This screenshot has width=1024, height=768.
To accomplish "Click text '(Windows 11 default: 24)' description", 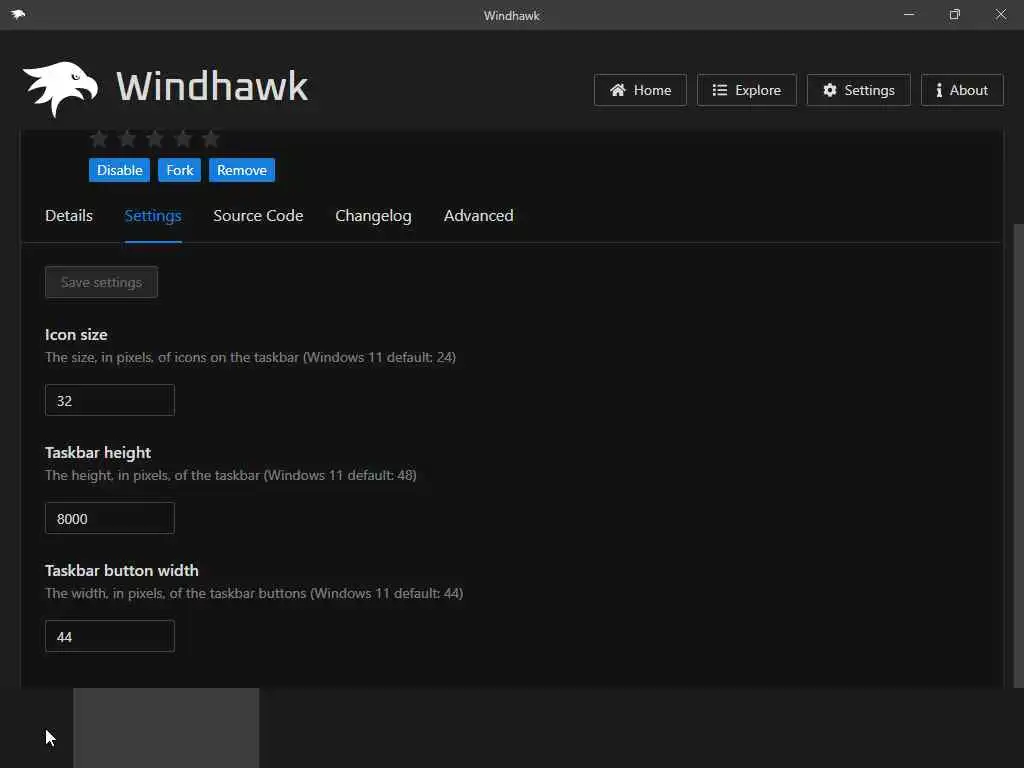I will 379,357.
